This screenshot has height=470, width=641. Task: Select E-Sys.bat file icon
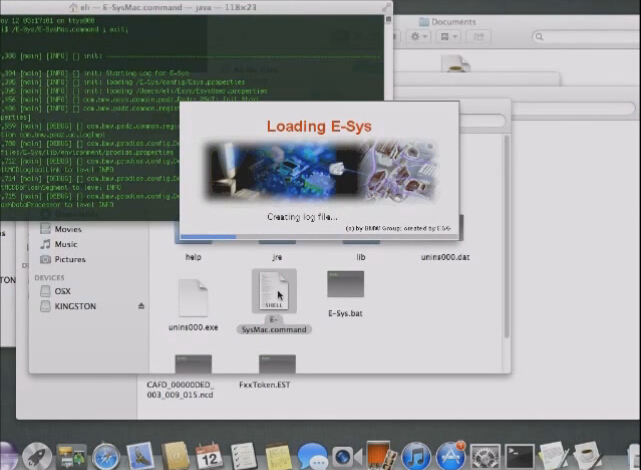[x=345, y=284]
